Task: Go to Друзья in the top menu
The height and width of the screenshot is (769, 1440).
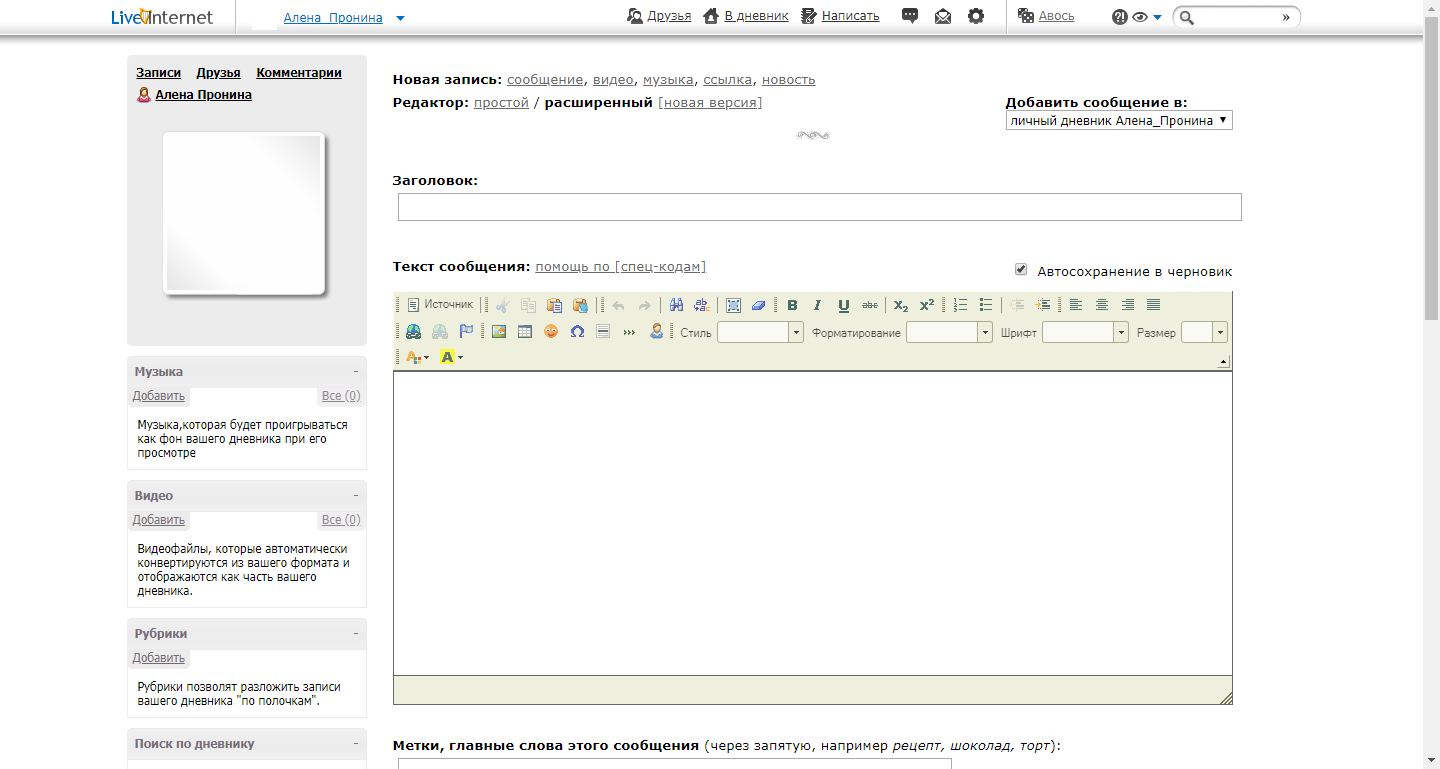Action: (x=668, y=16)
